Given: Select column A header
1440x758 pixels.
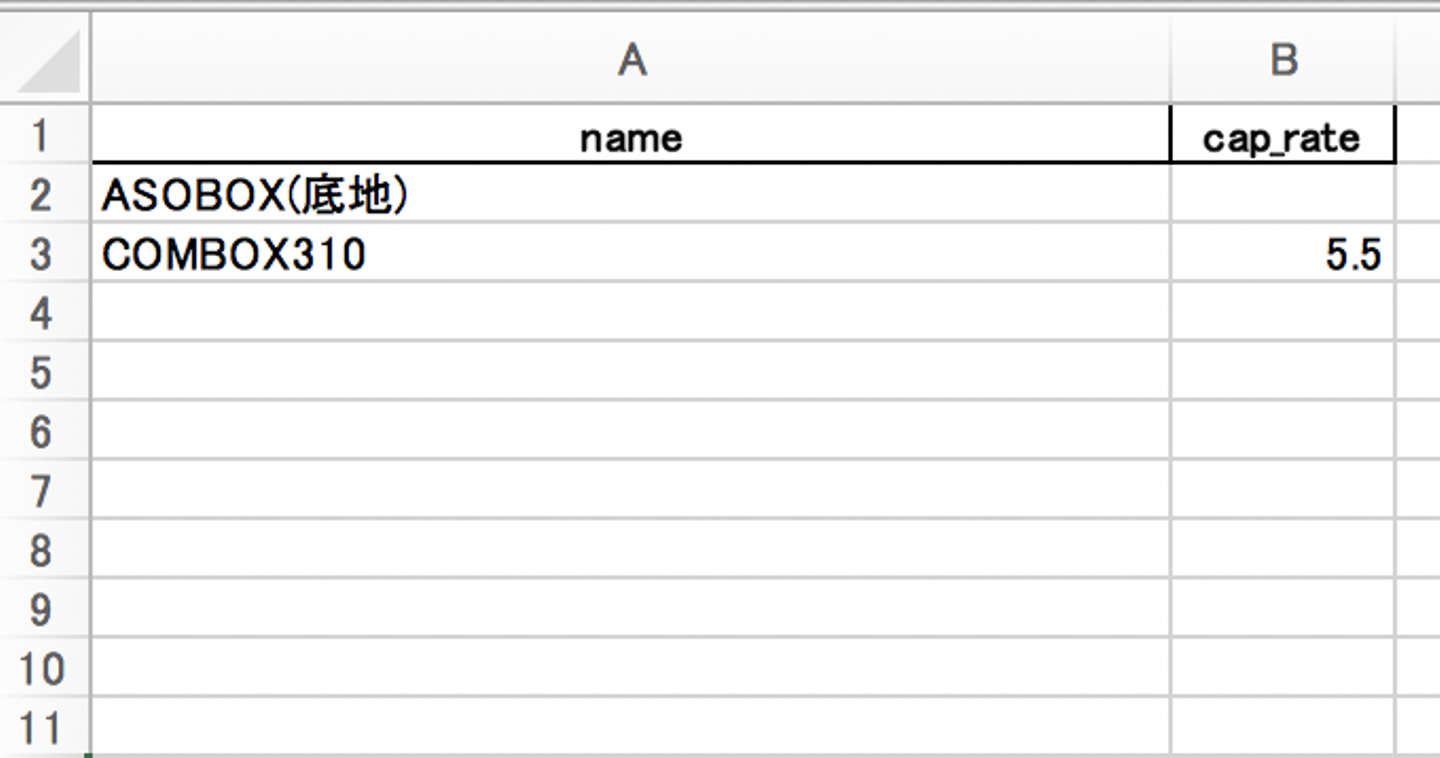Looking at the screenshot, I should 630,62.
